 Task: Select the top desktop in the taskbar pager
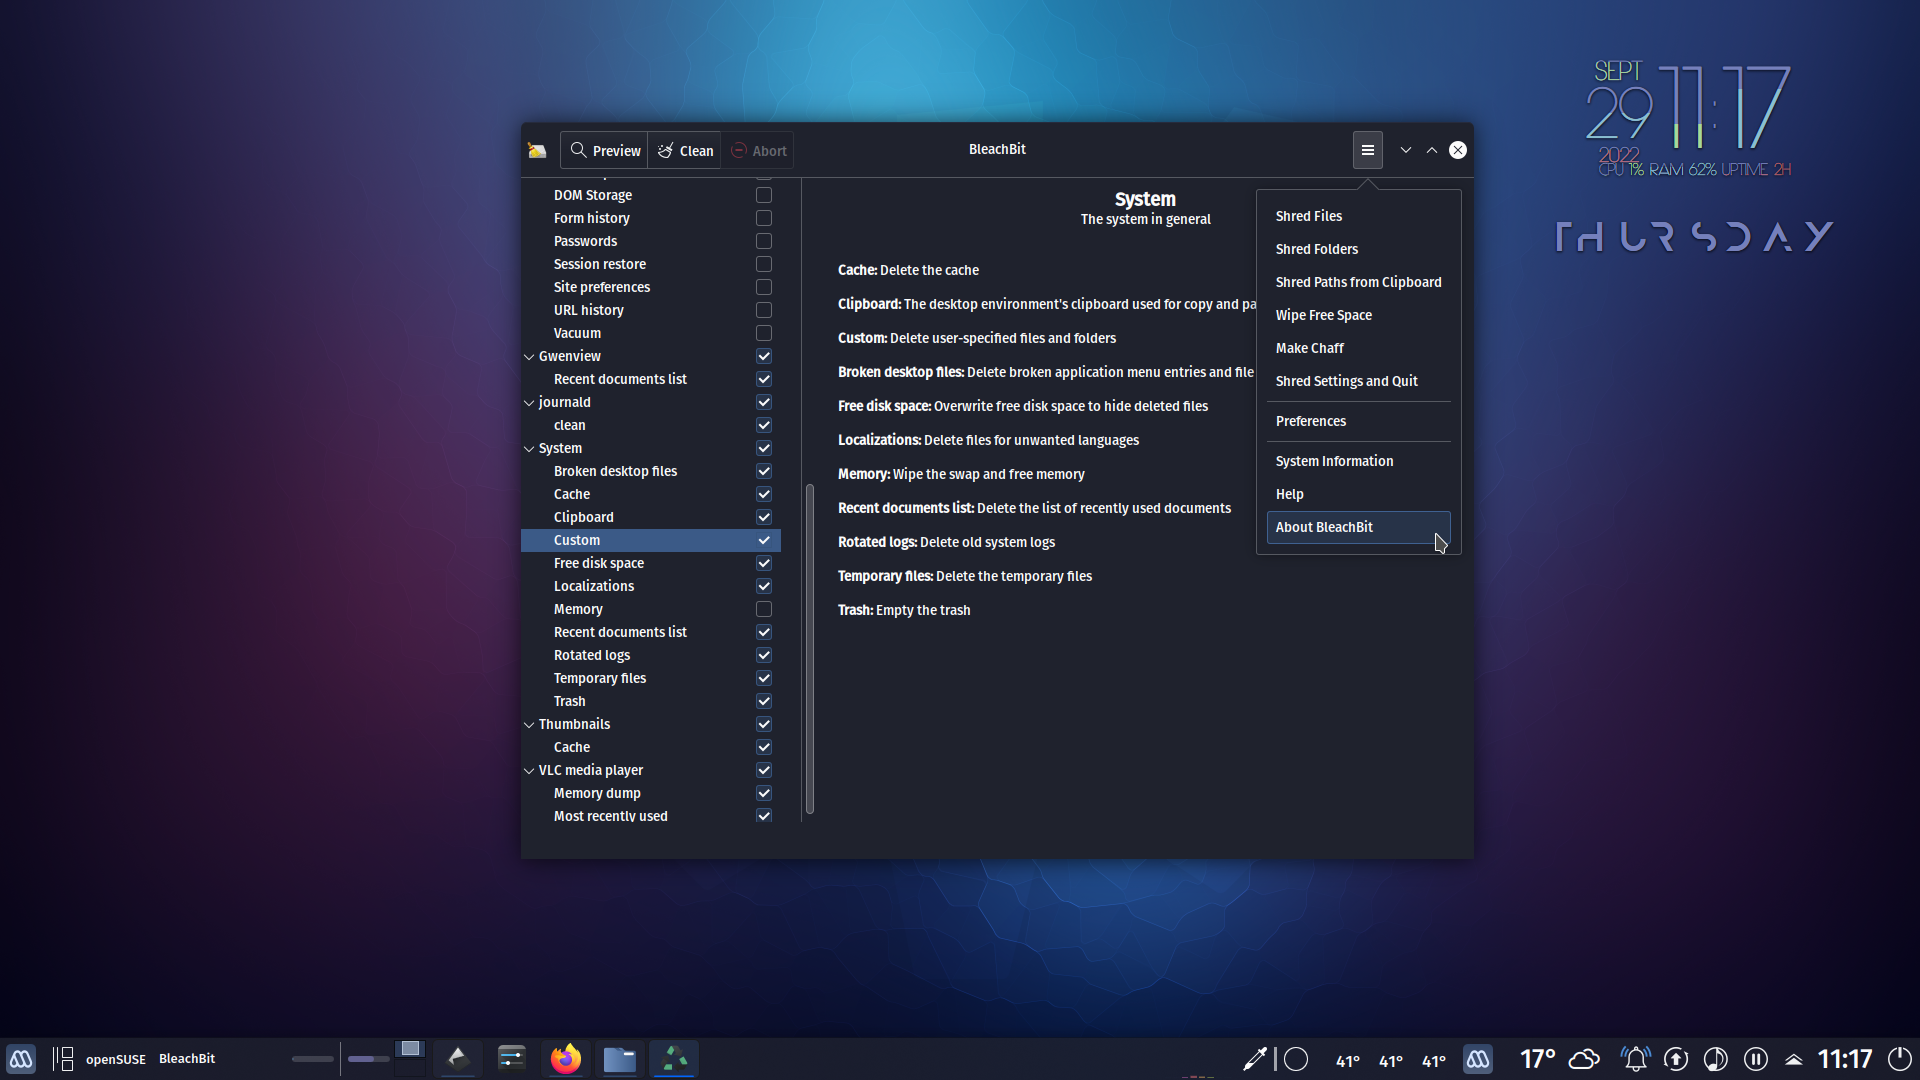410,1049
